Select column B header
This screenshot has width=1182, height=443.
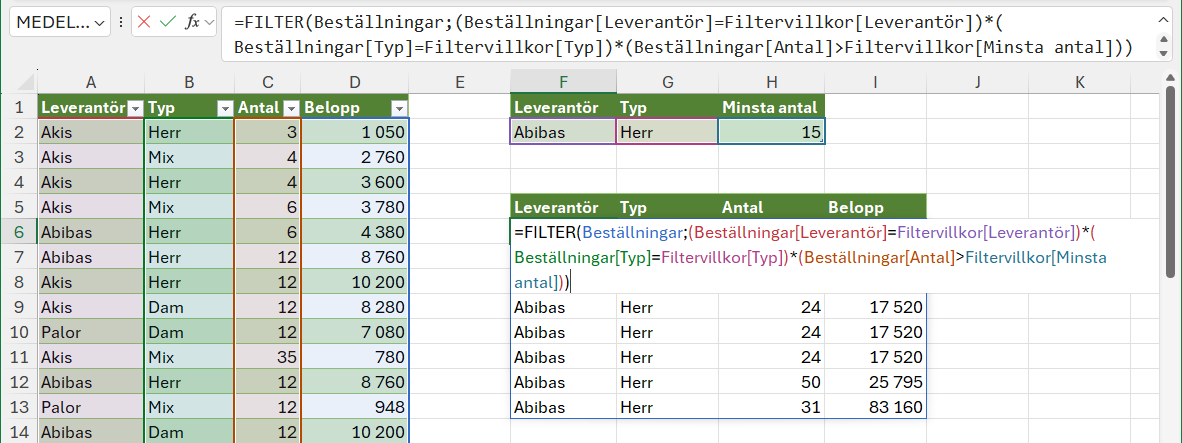(x=189, y=83)
